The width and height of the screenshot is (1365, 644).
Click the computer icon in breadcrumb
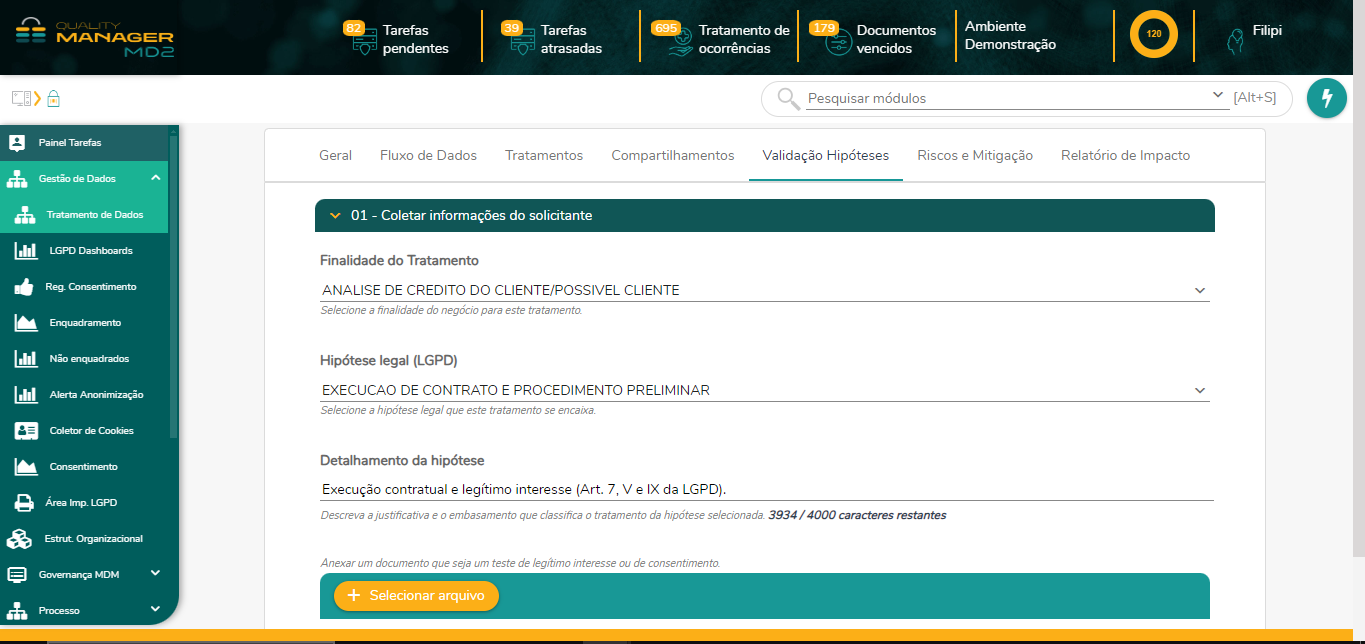coord(21,98)
